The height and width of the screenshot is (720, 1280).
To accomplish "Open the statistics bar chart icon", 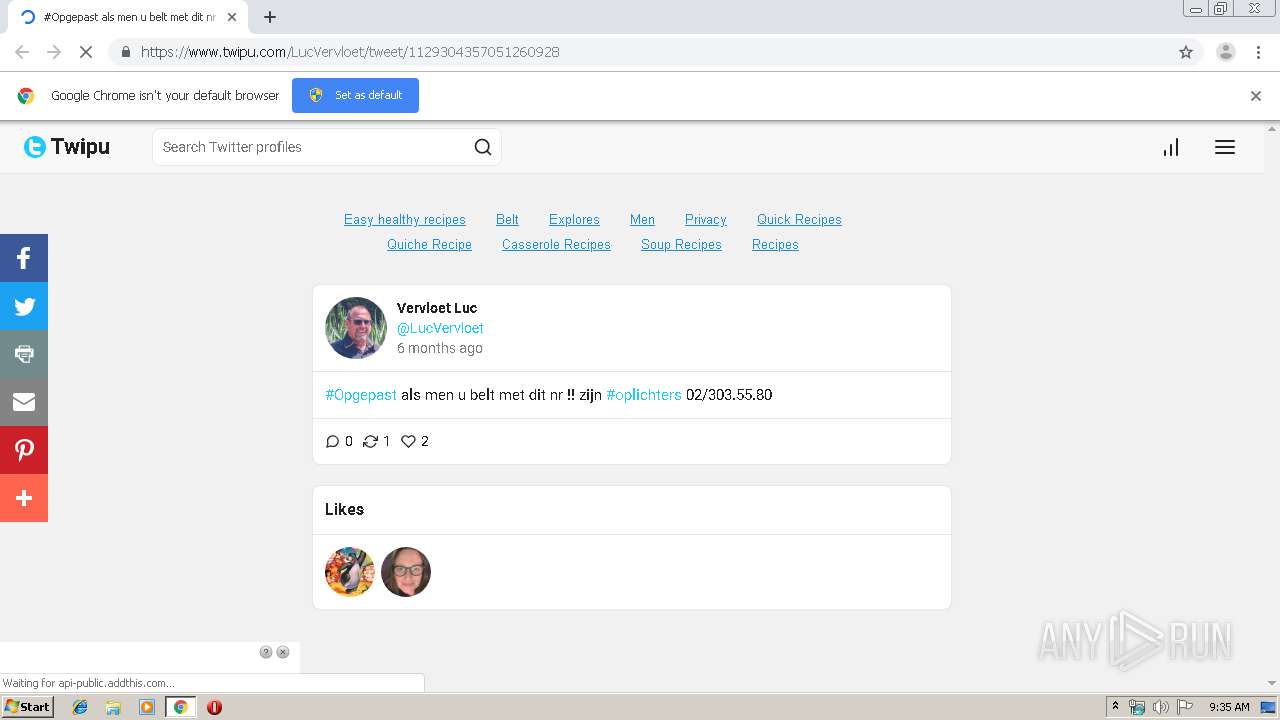I will (1171, 147).
